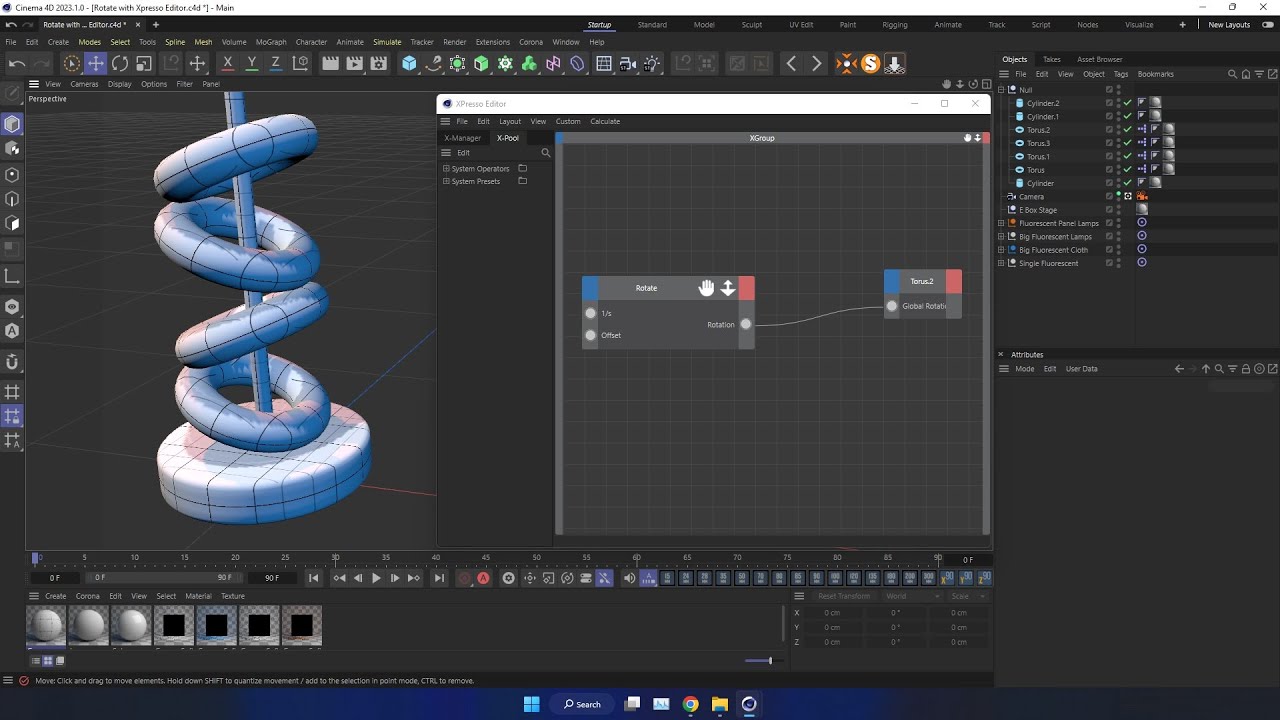Viewport: 1280px width, 720px height.
Task: Open the Extensions menu
Action: click(492, 42)
